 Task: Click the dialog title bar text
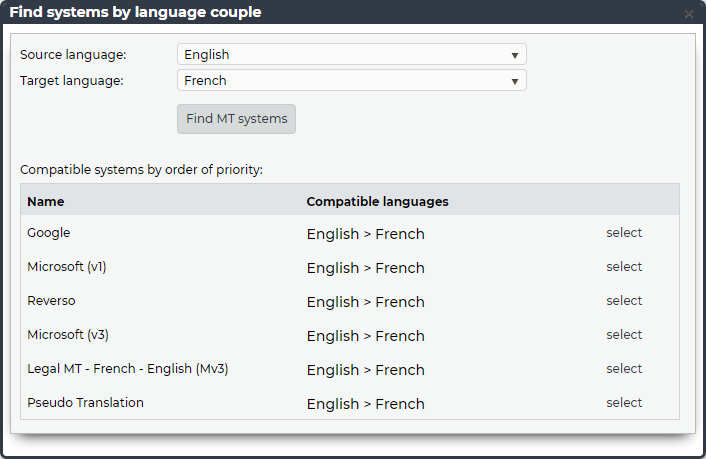tap(135, 13)
